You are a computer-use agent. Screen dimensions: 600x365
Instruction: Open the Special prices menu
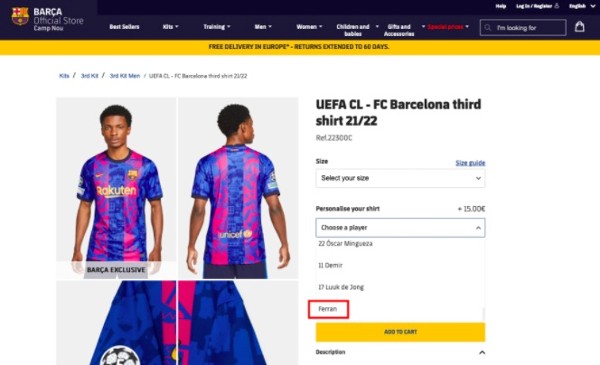click(x=448, y=26)
